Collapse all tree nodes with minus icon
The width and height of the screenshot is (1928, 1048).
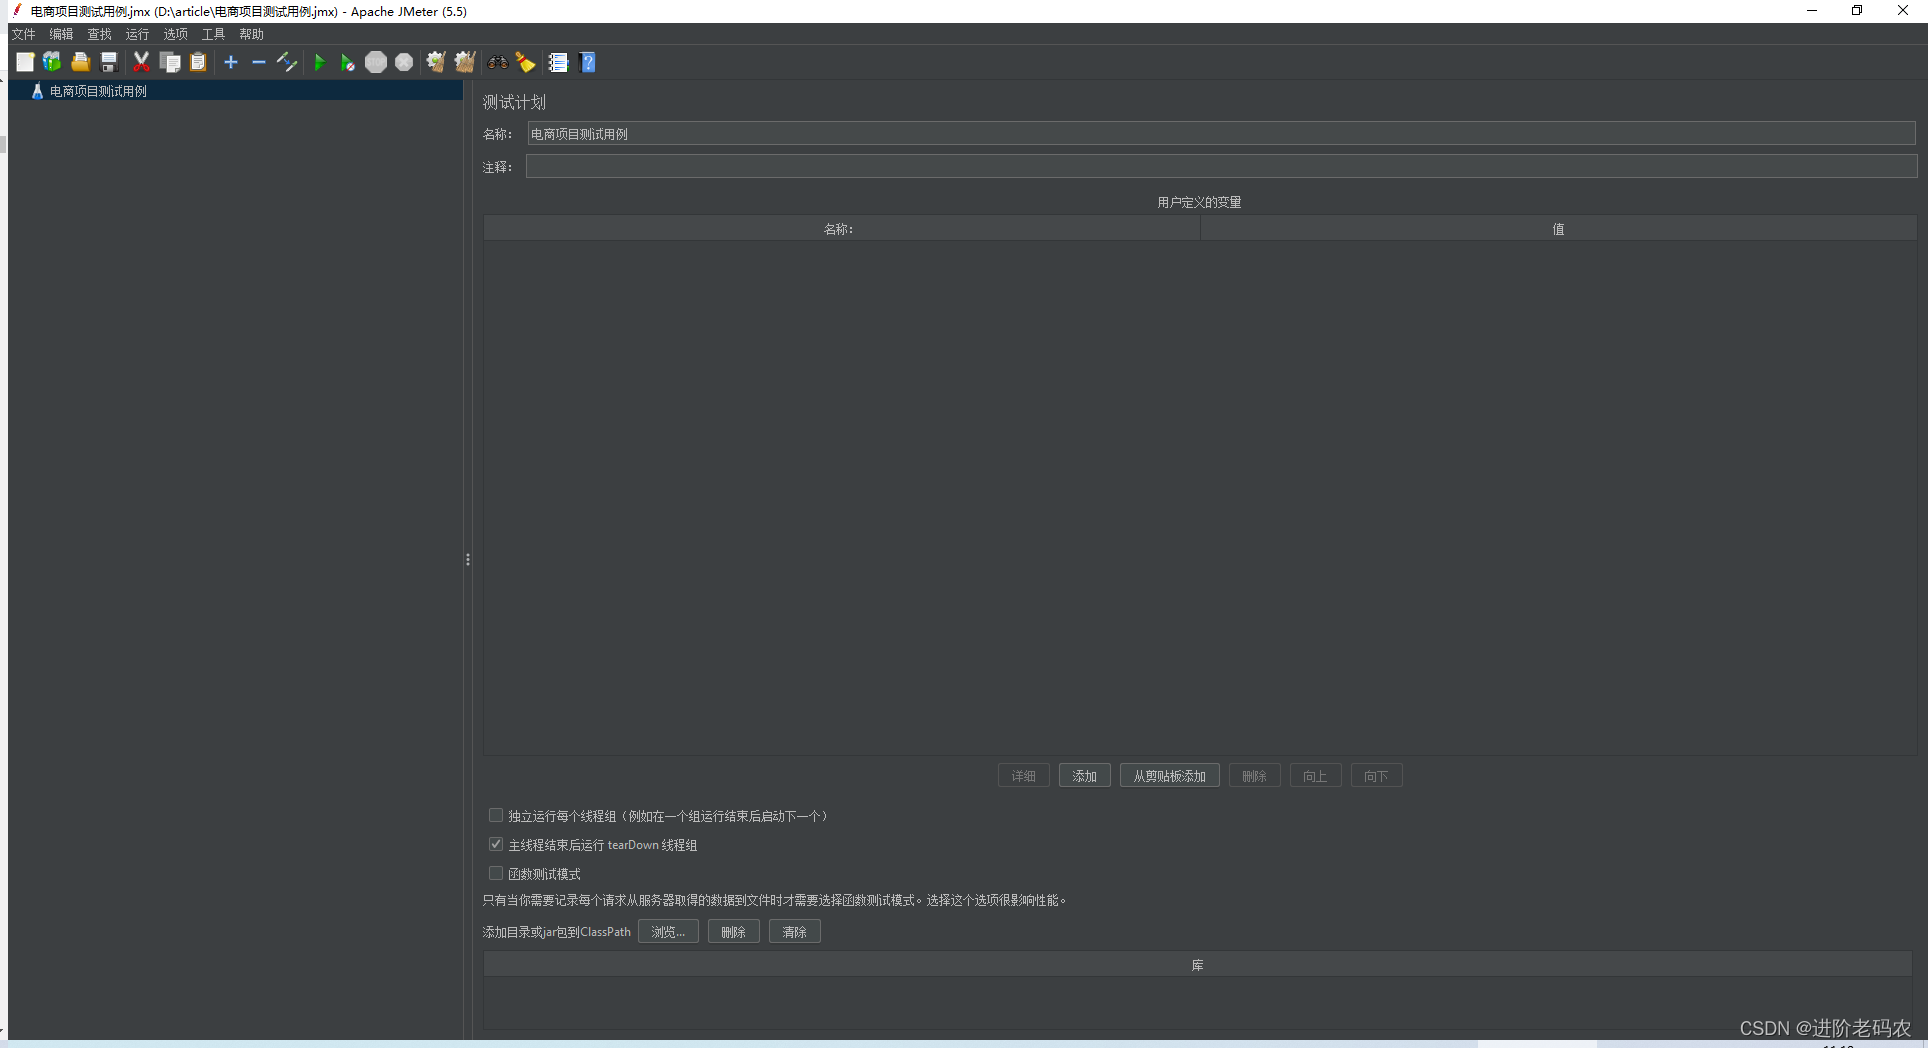tap(259, 62)
